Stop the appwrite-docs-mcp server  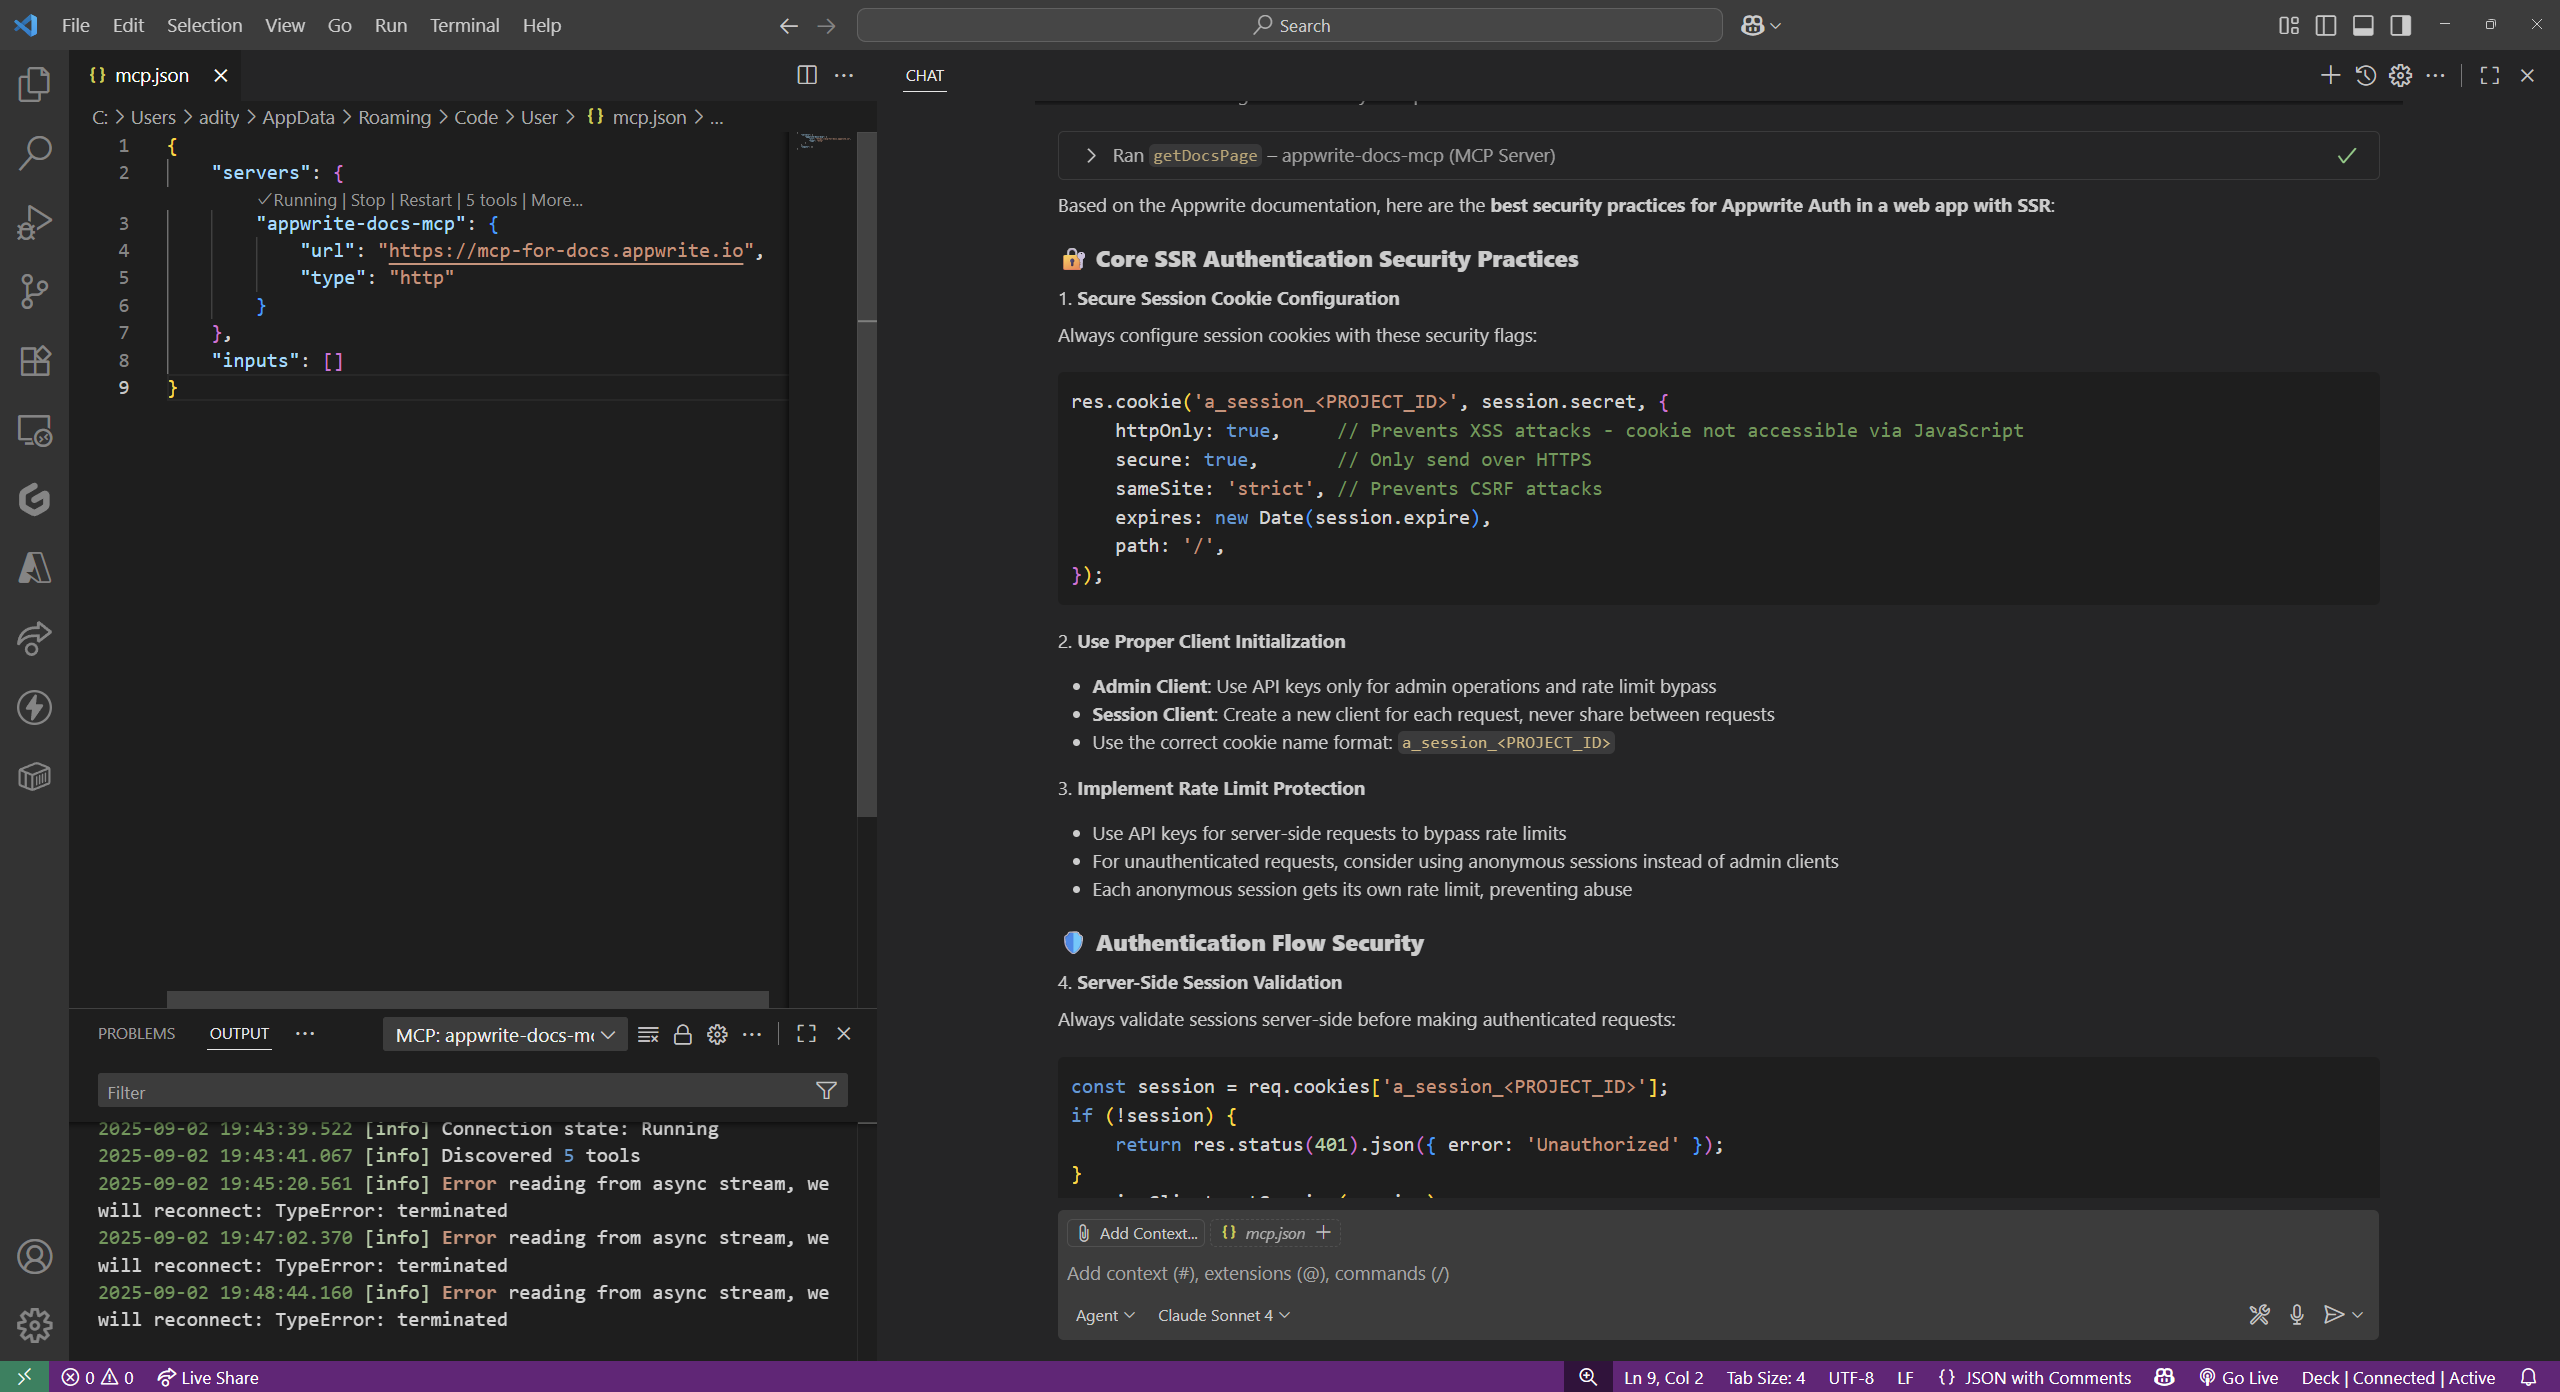(367, 200)
